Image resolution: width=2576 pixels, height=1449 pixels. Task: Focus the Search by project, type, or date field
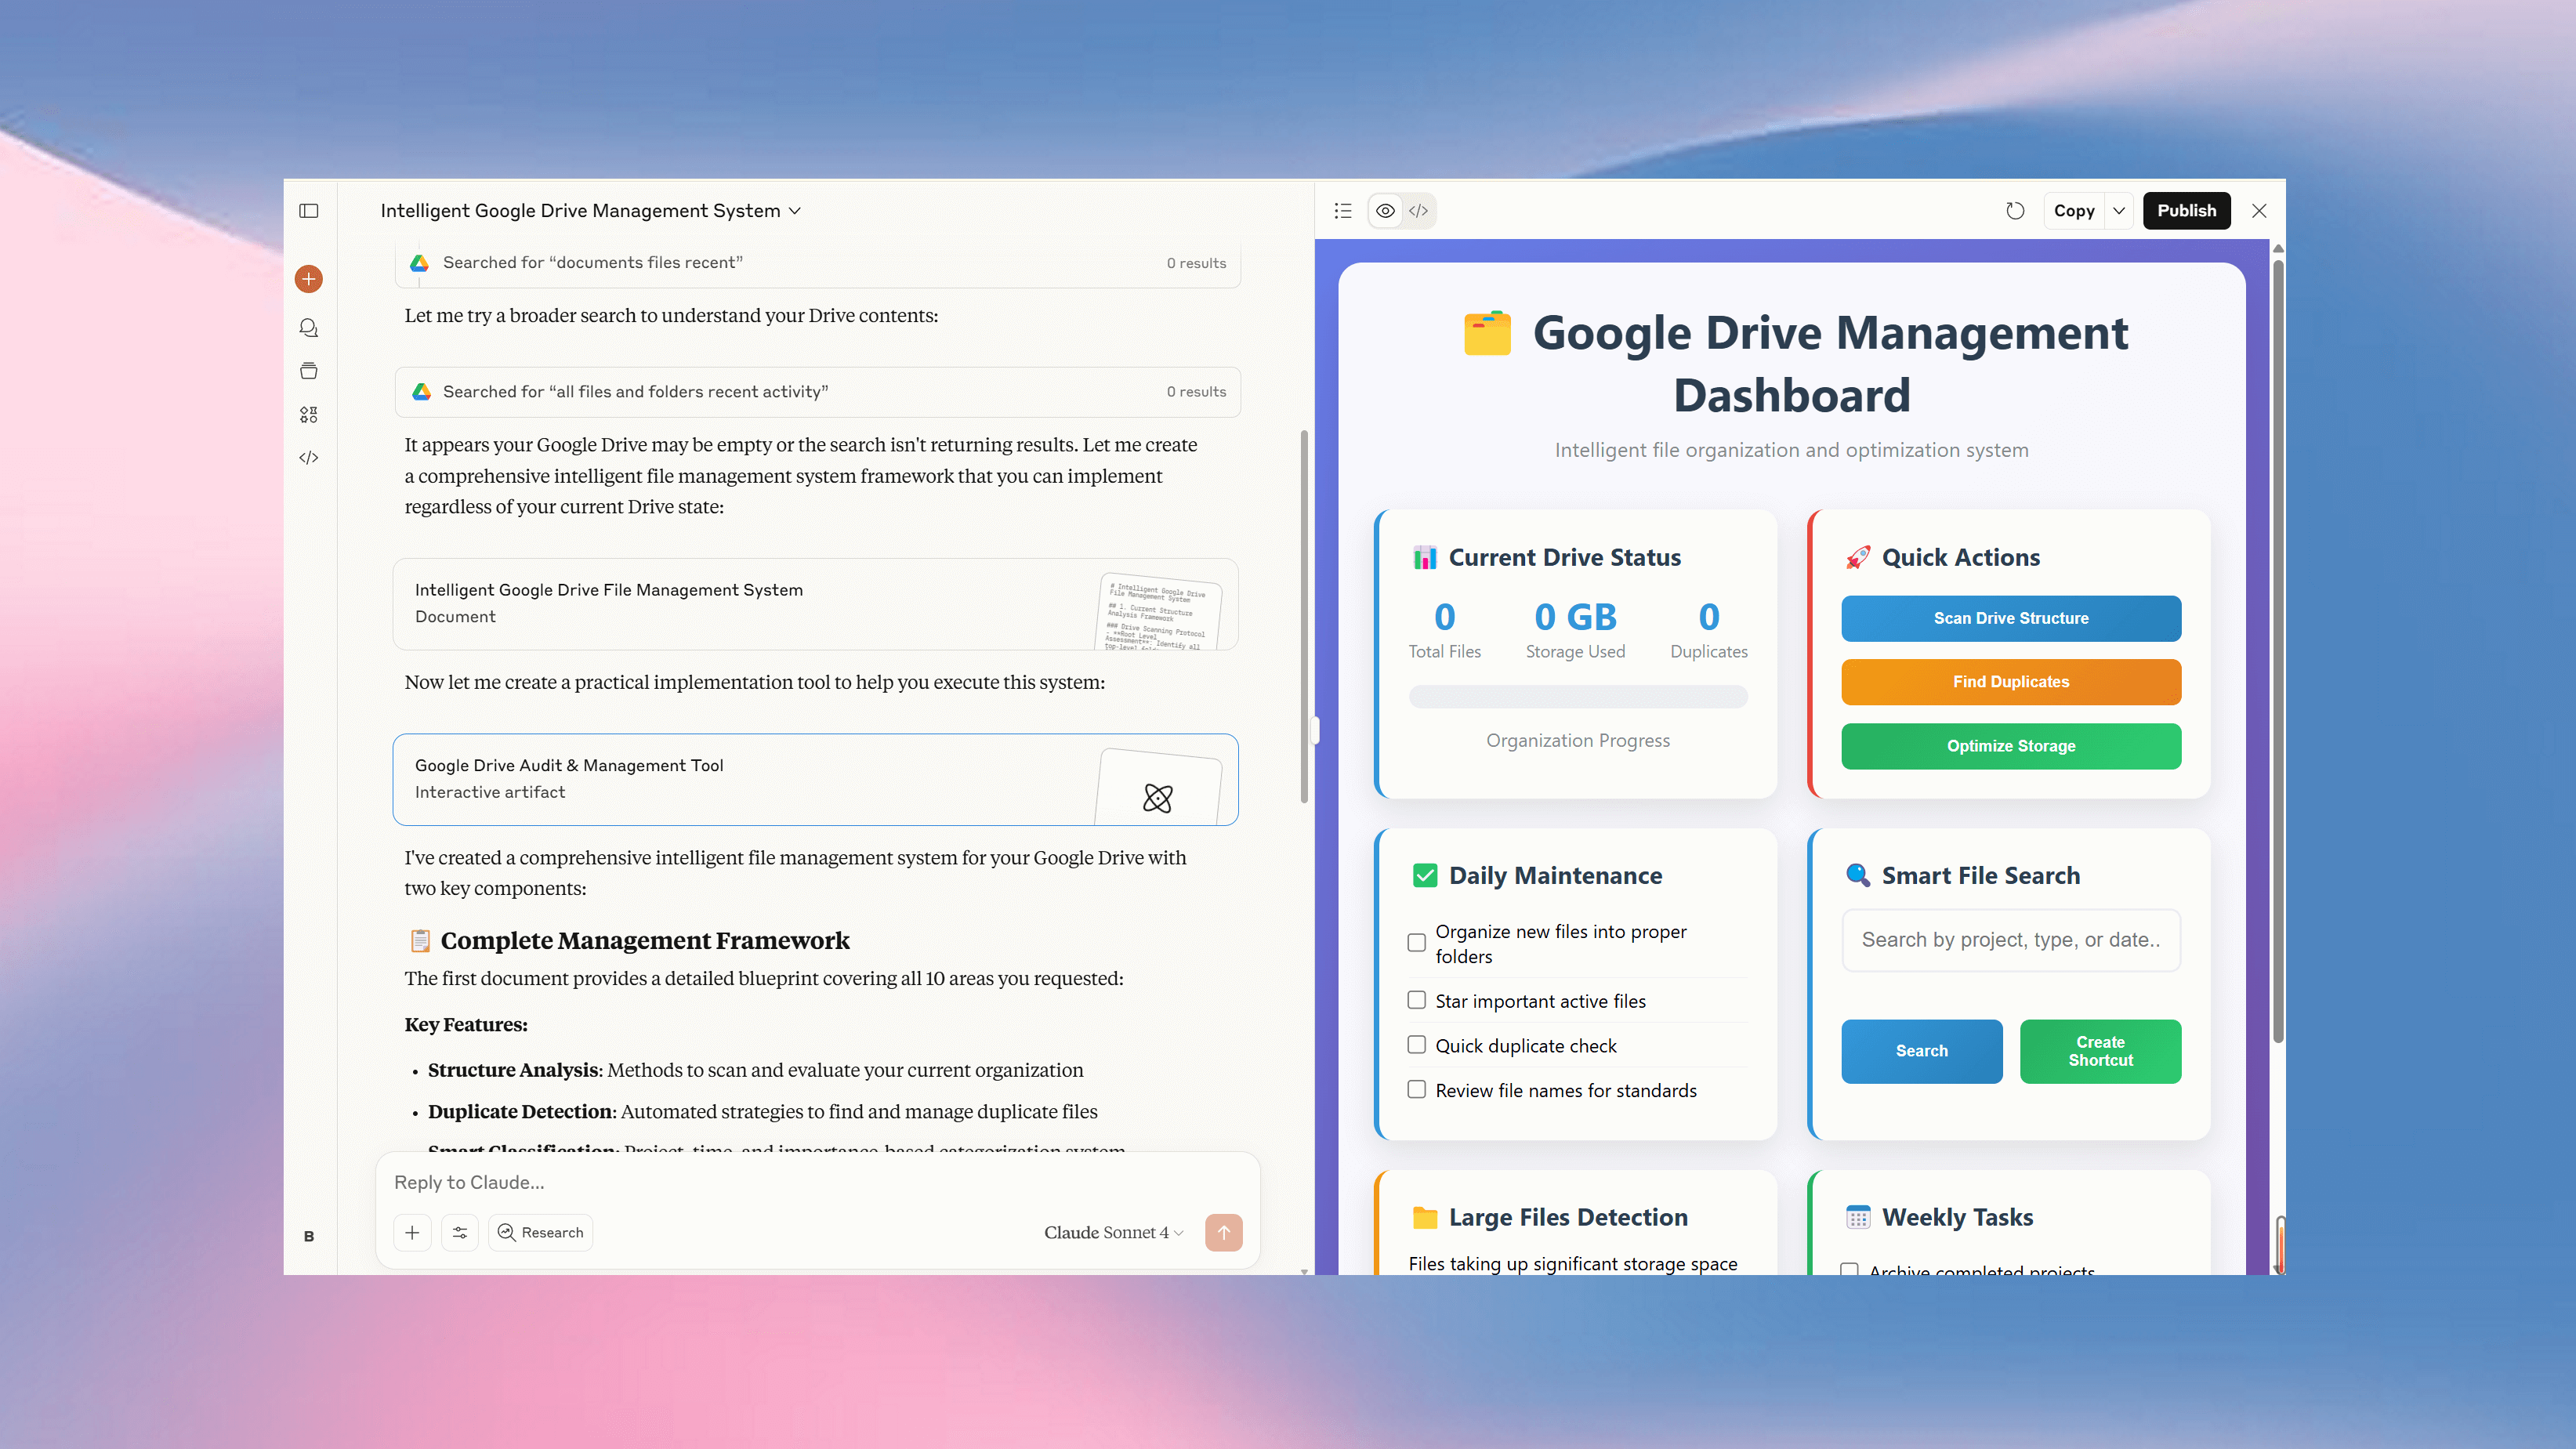pyautogui.click(x=2011, y=940)
